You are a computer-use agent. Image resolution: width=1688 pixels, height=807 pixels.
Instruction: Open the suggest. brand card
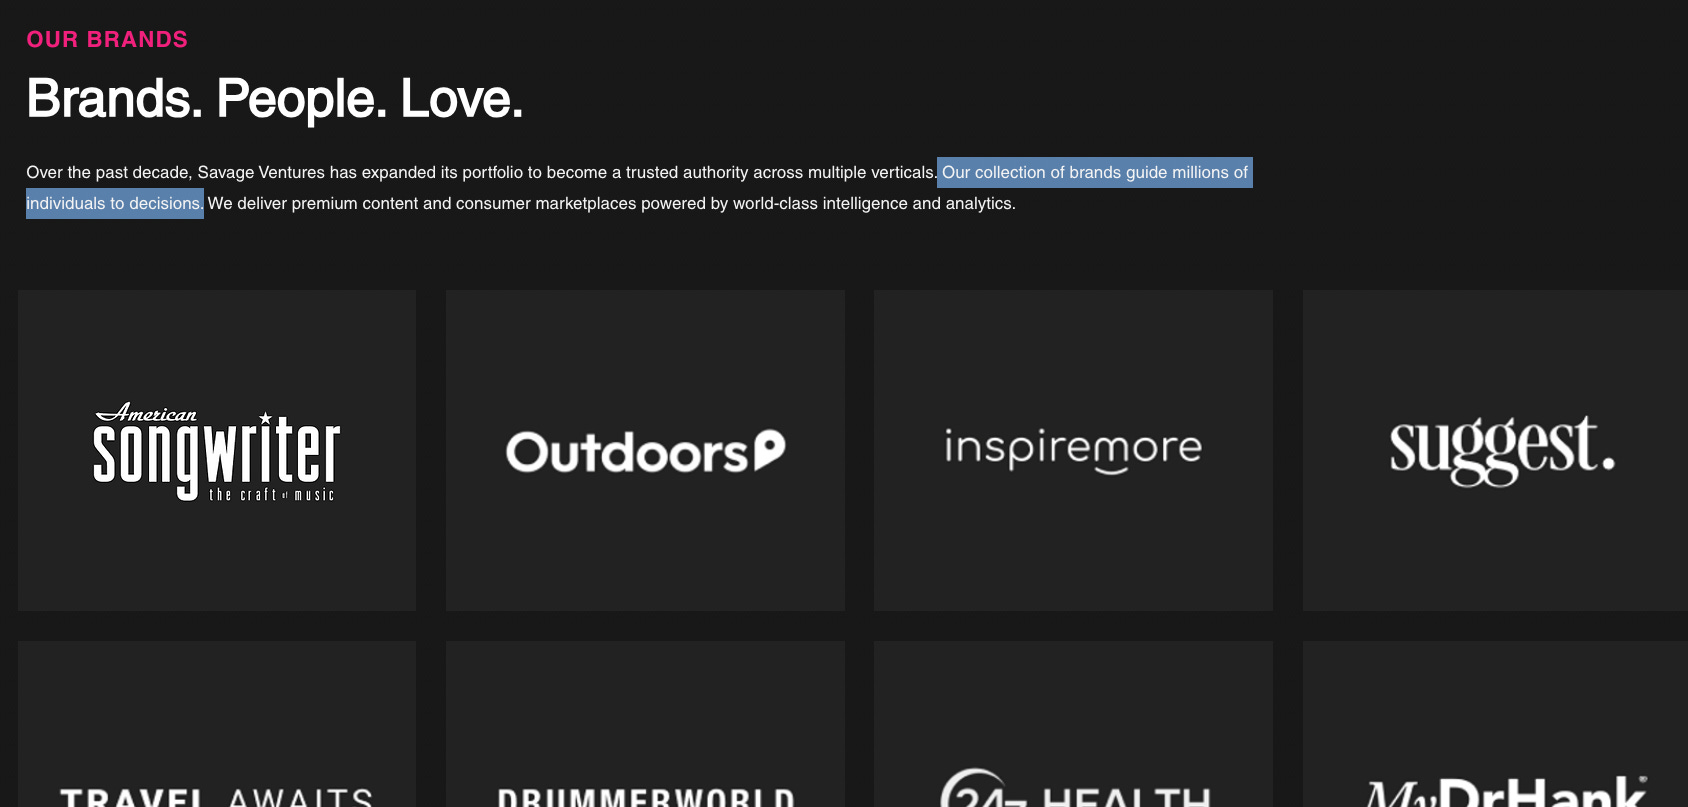click(x=1495, y=451)
